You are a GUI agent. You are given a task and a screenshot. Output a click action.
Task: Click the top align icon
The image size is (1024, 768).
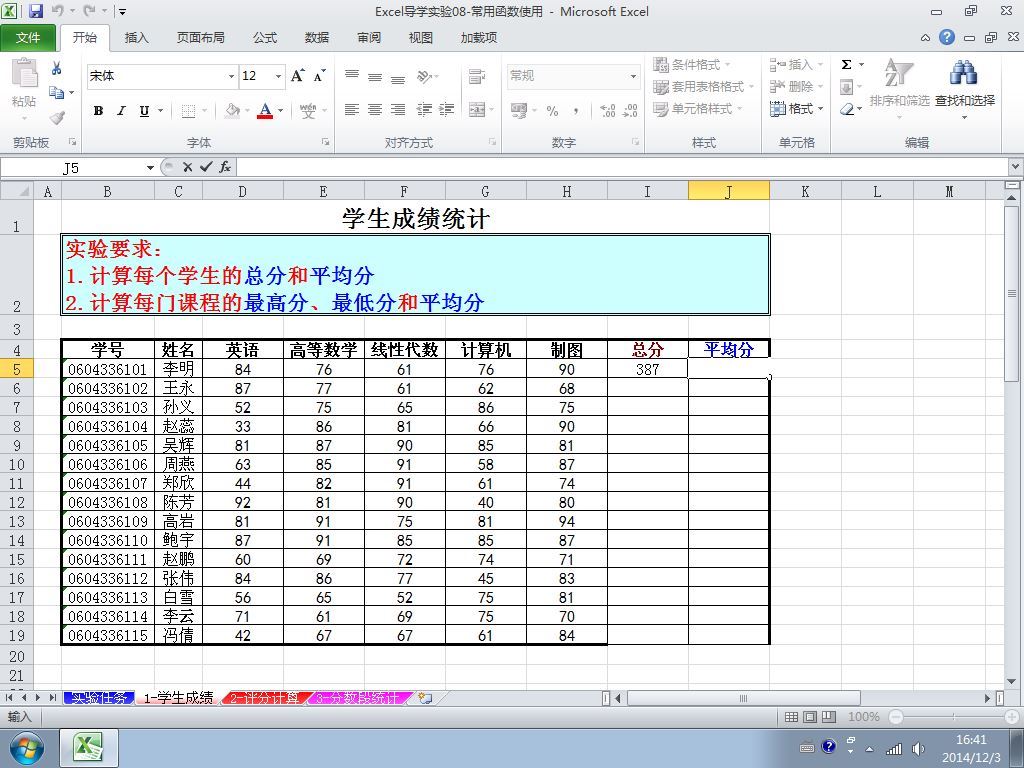(352, 76)
